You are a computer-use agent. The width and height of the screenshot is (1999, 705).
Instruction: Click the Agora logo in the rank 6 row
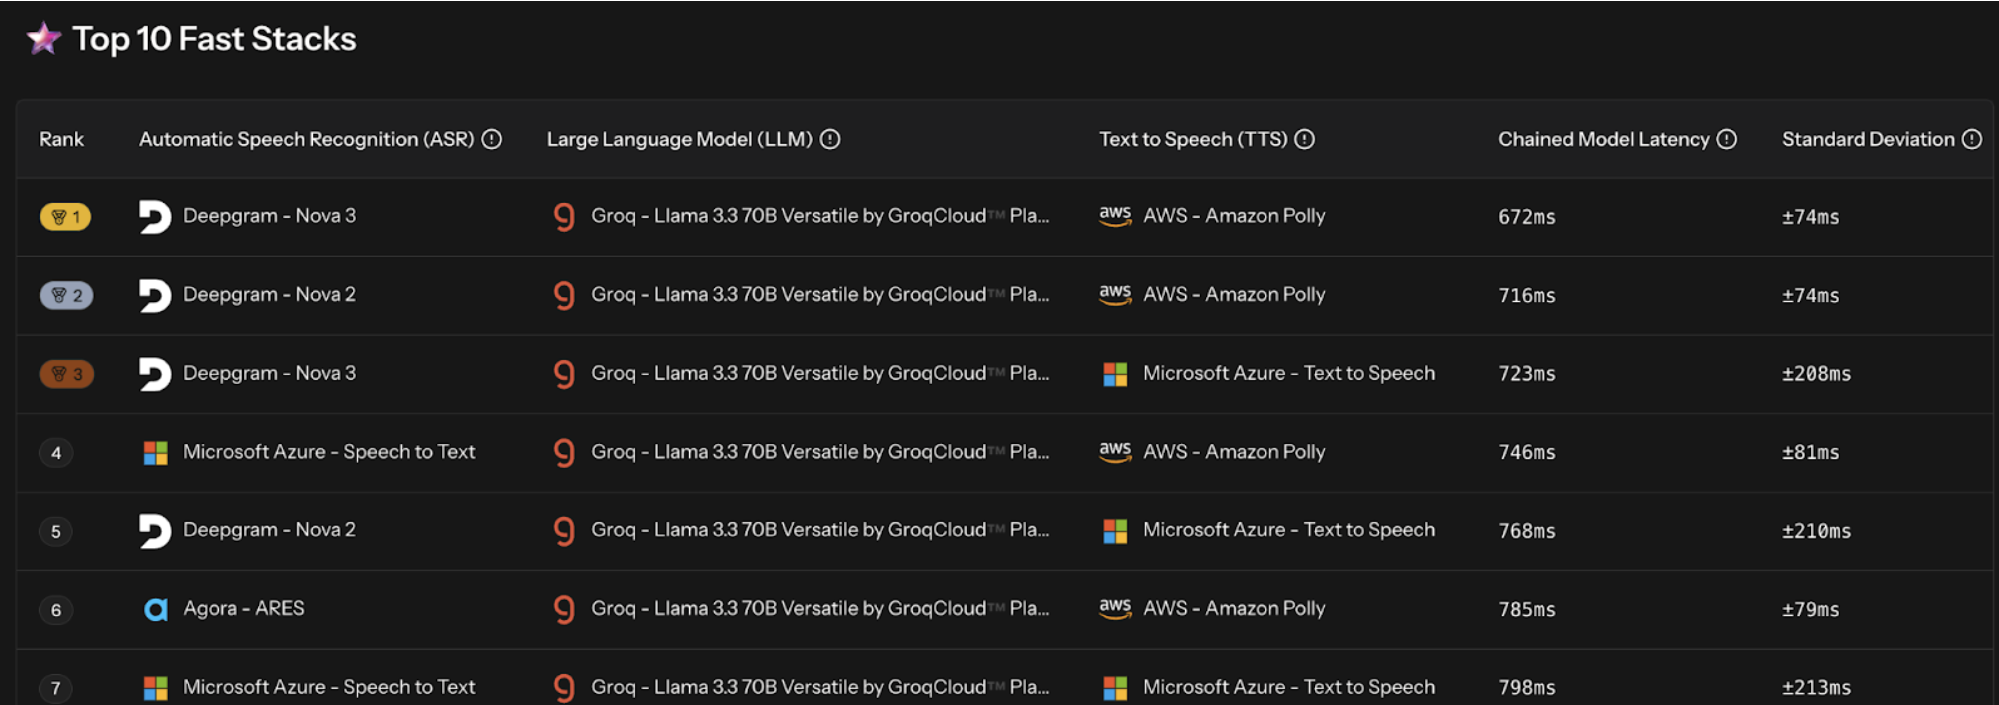pos(155,609)
